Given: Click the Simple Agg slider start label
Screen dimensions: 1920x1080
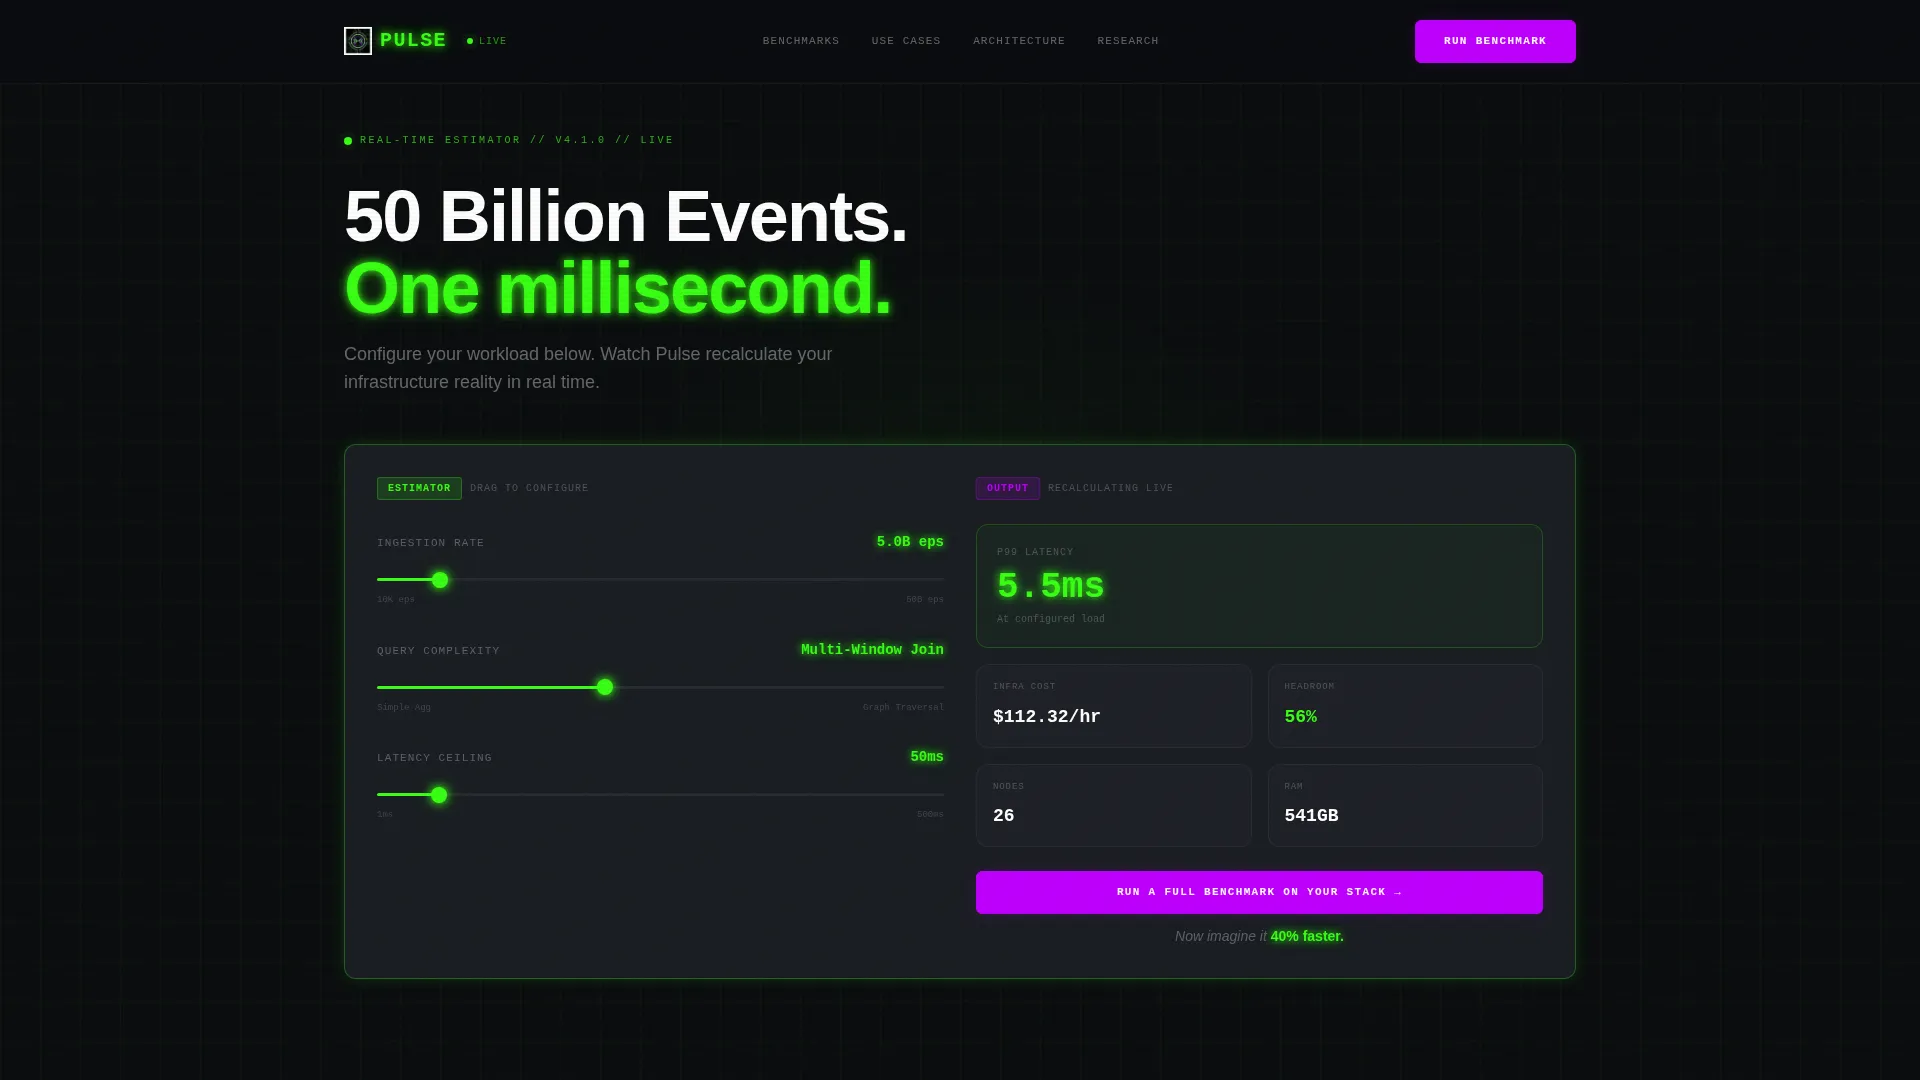Looking at the screenshot, I should pos(404,708).
